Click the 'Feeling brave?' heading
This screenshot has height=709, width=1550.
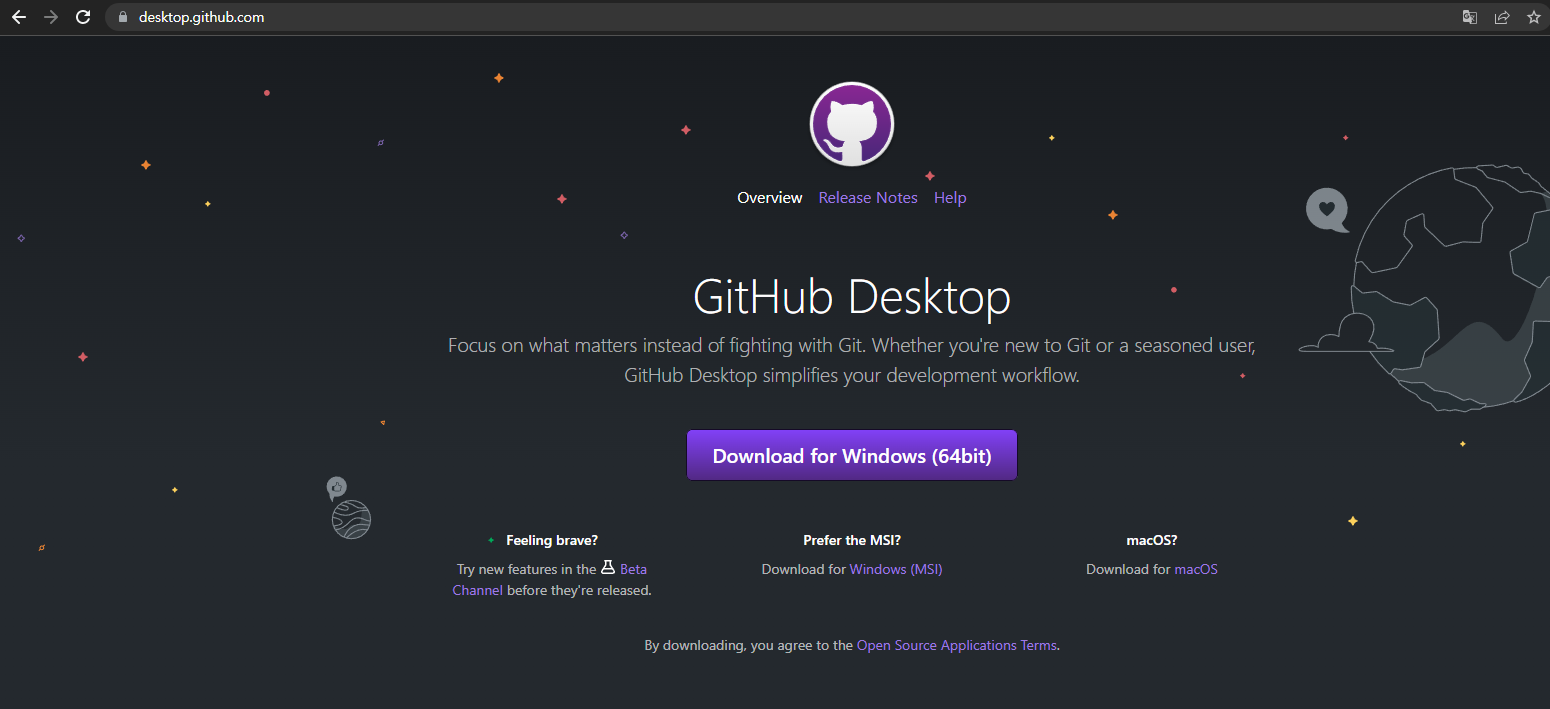552,540
